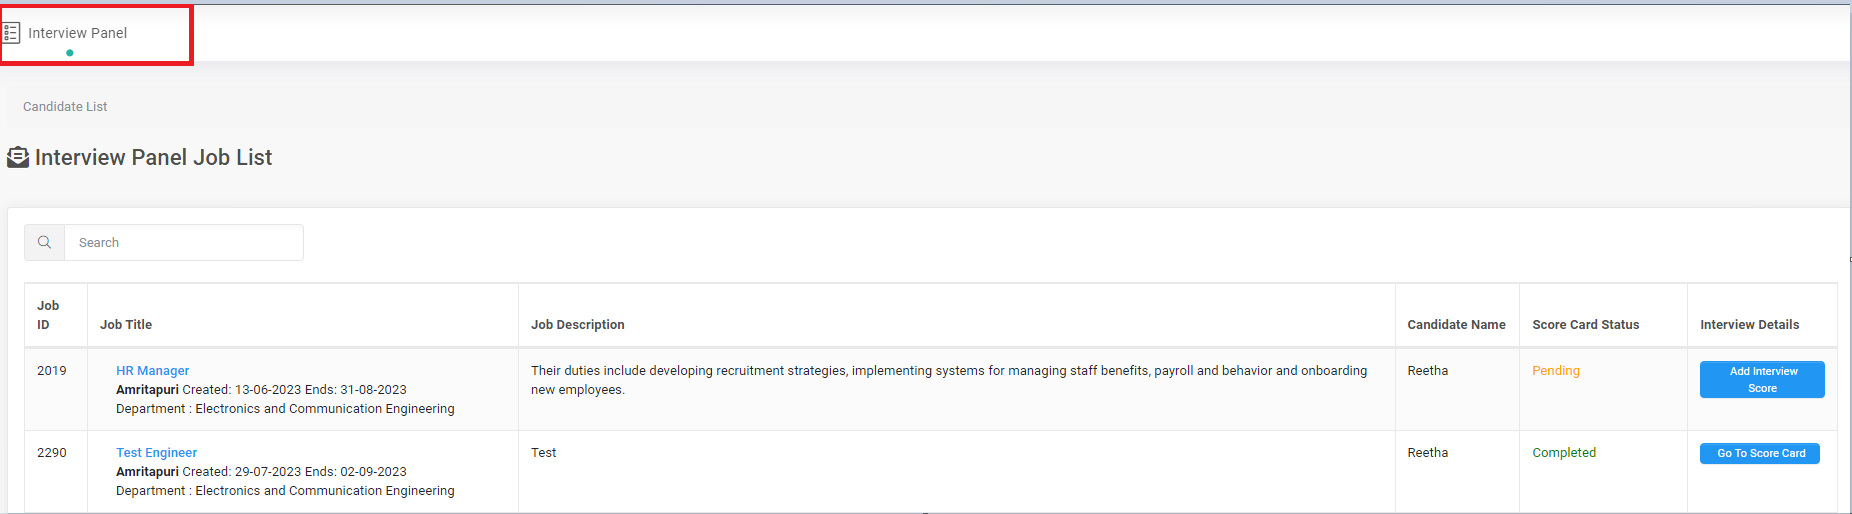Open the HR Manager job link
Image resolution: width=1852 pixels, height=514 pixels.
pyautogui.click(x=152, y=371)
